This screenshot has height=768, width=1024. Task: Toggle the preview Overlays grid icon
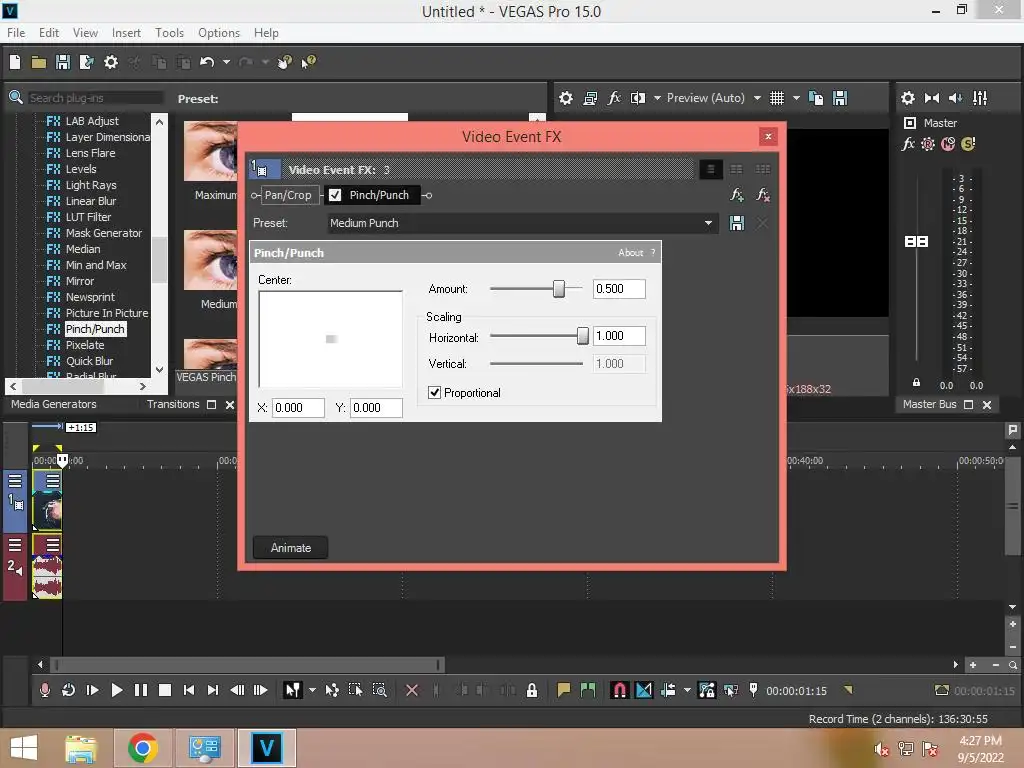click(x=776, y=98)
